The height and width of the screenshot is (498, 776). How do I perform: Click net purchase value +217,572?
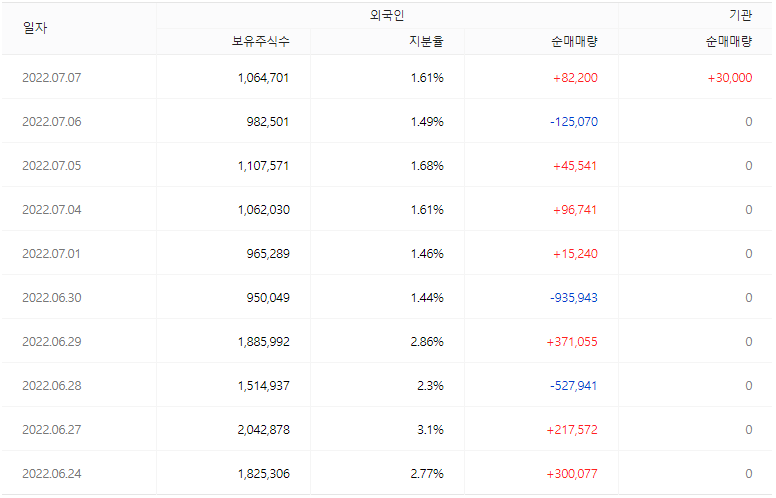[x=572, y=430]
